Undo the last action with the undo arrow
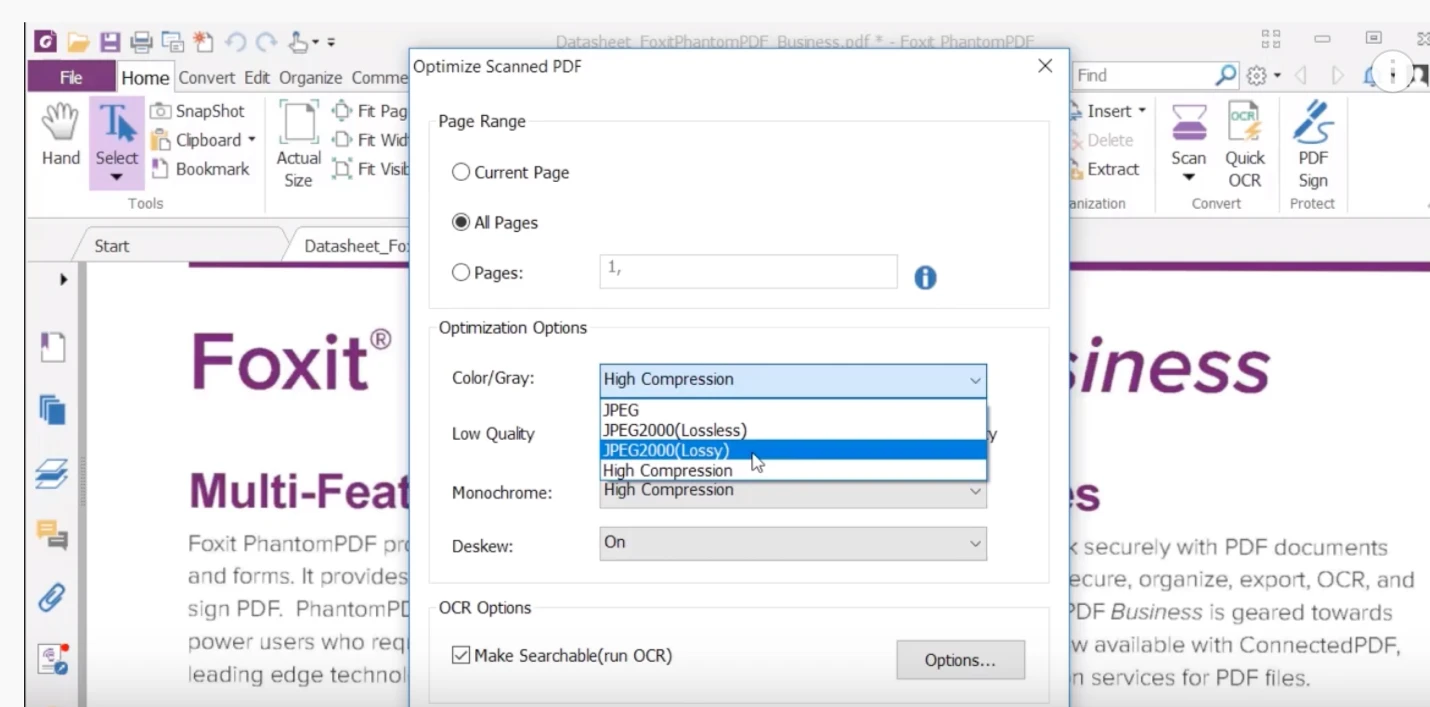The width and height of the screenshot is (1430, 707). 235,43
